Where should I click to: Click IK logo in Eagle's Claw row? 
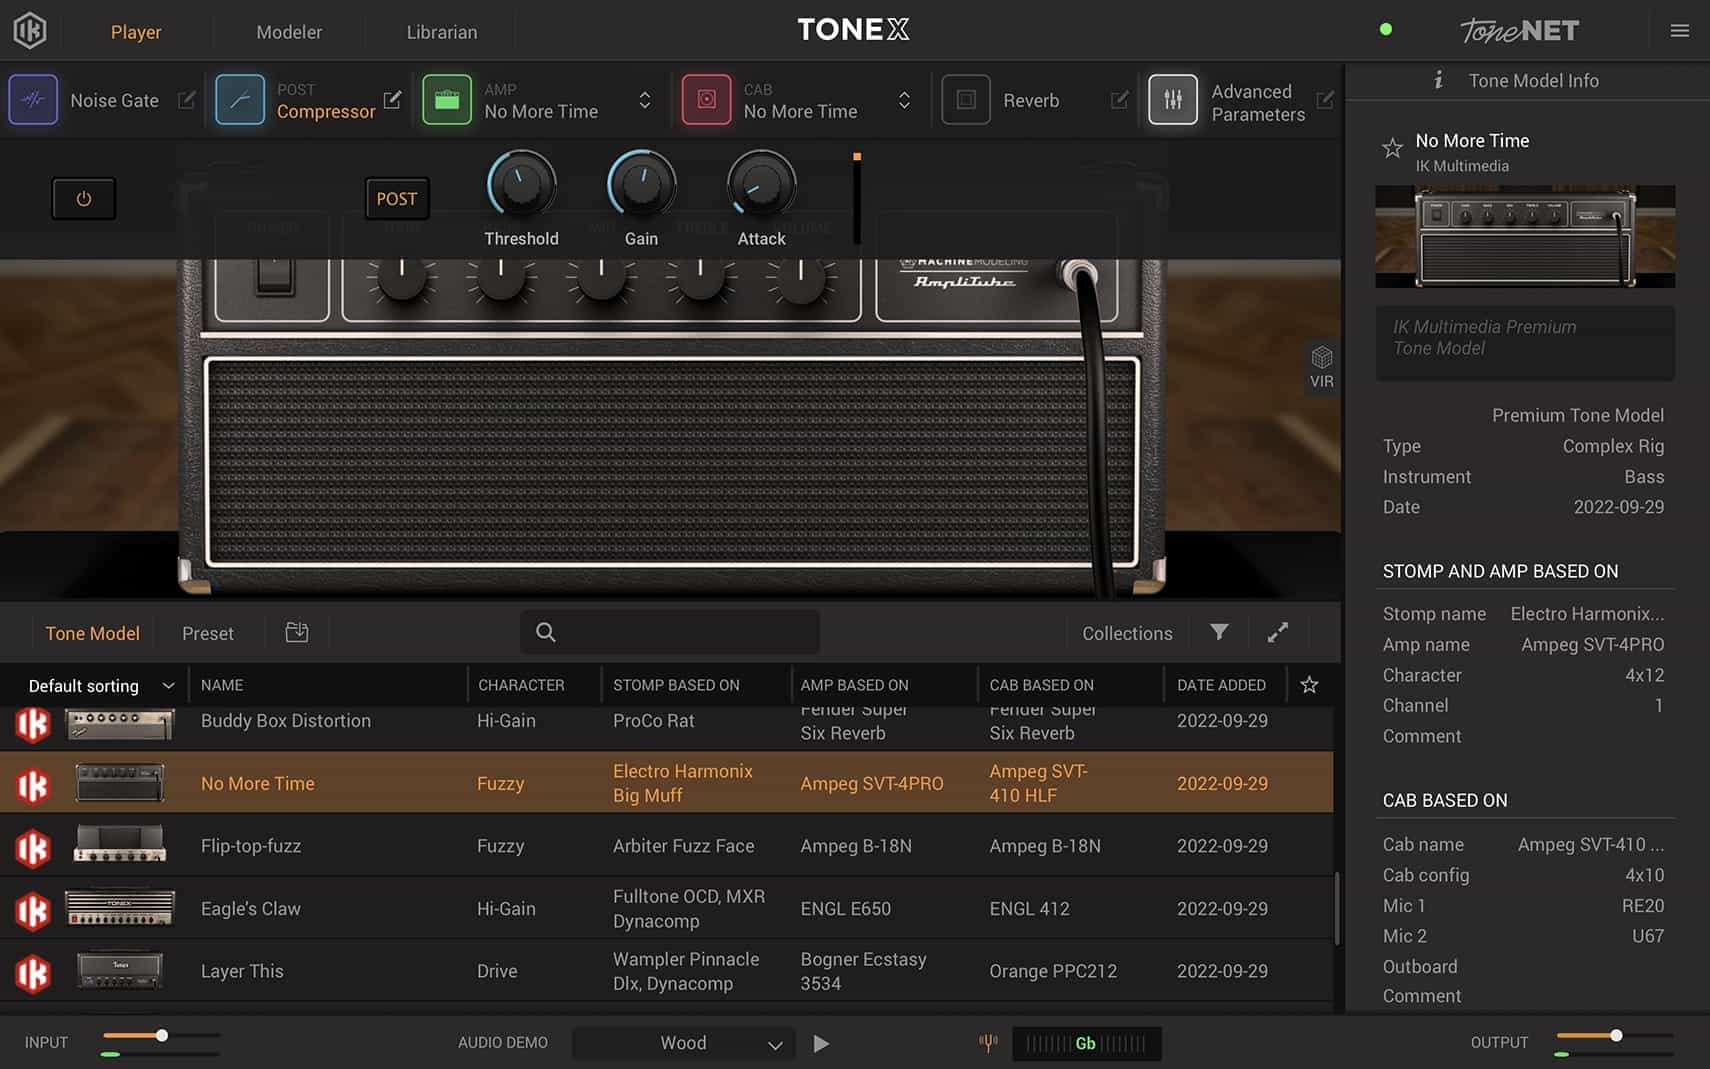tap(33, 910)
